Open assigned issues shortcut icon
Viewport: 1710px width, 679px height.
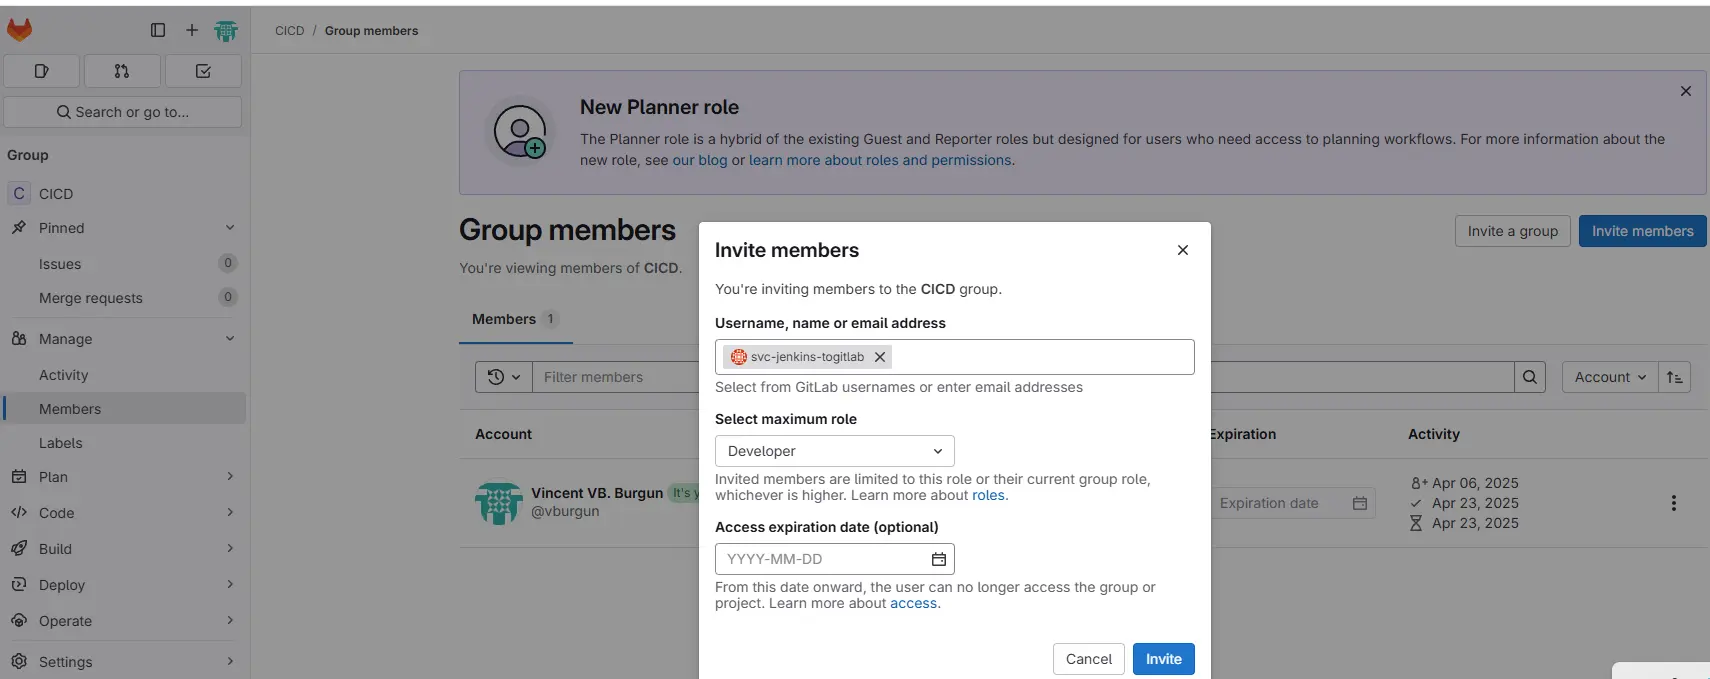(42, 71)
